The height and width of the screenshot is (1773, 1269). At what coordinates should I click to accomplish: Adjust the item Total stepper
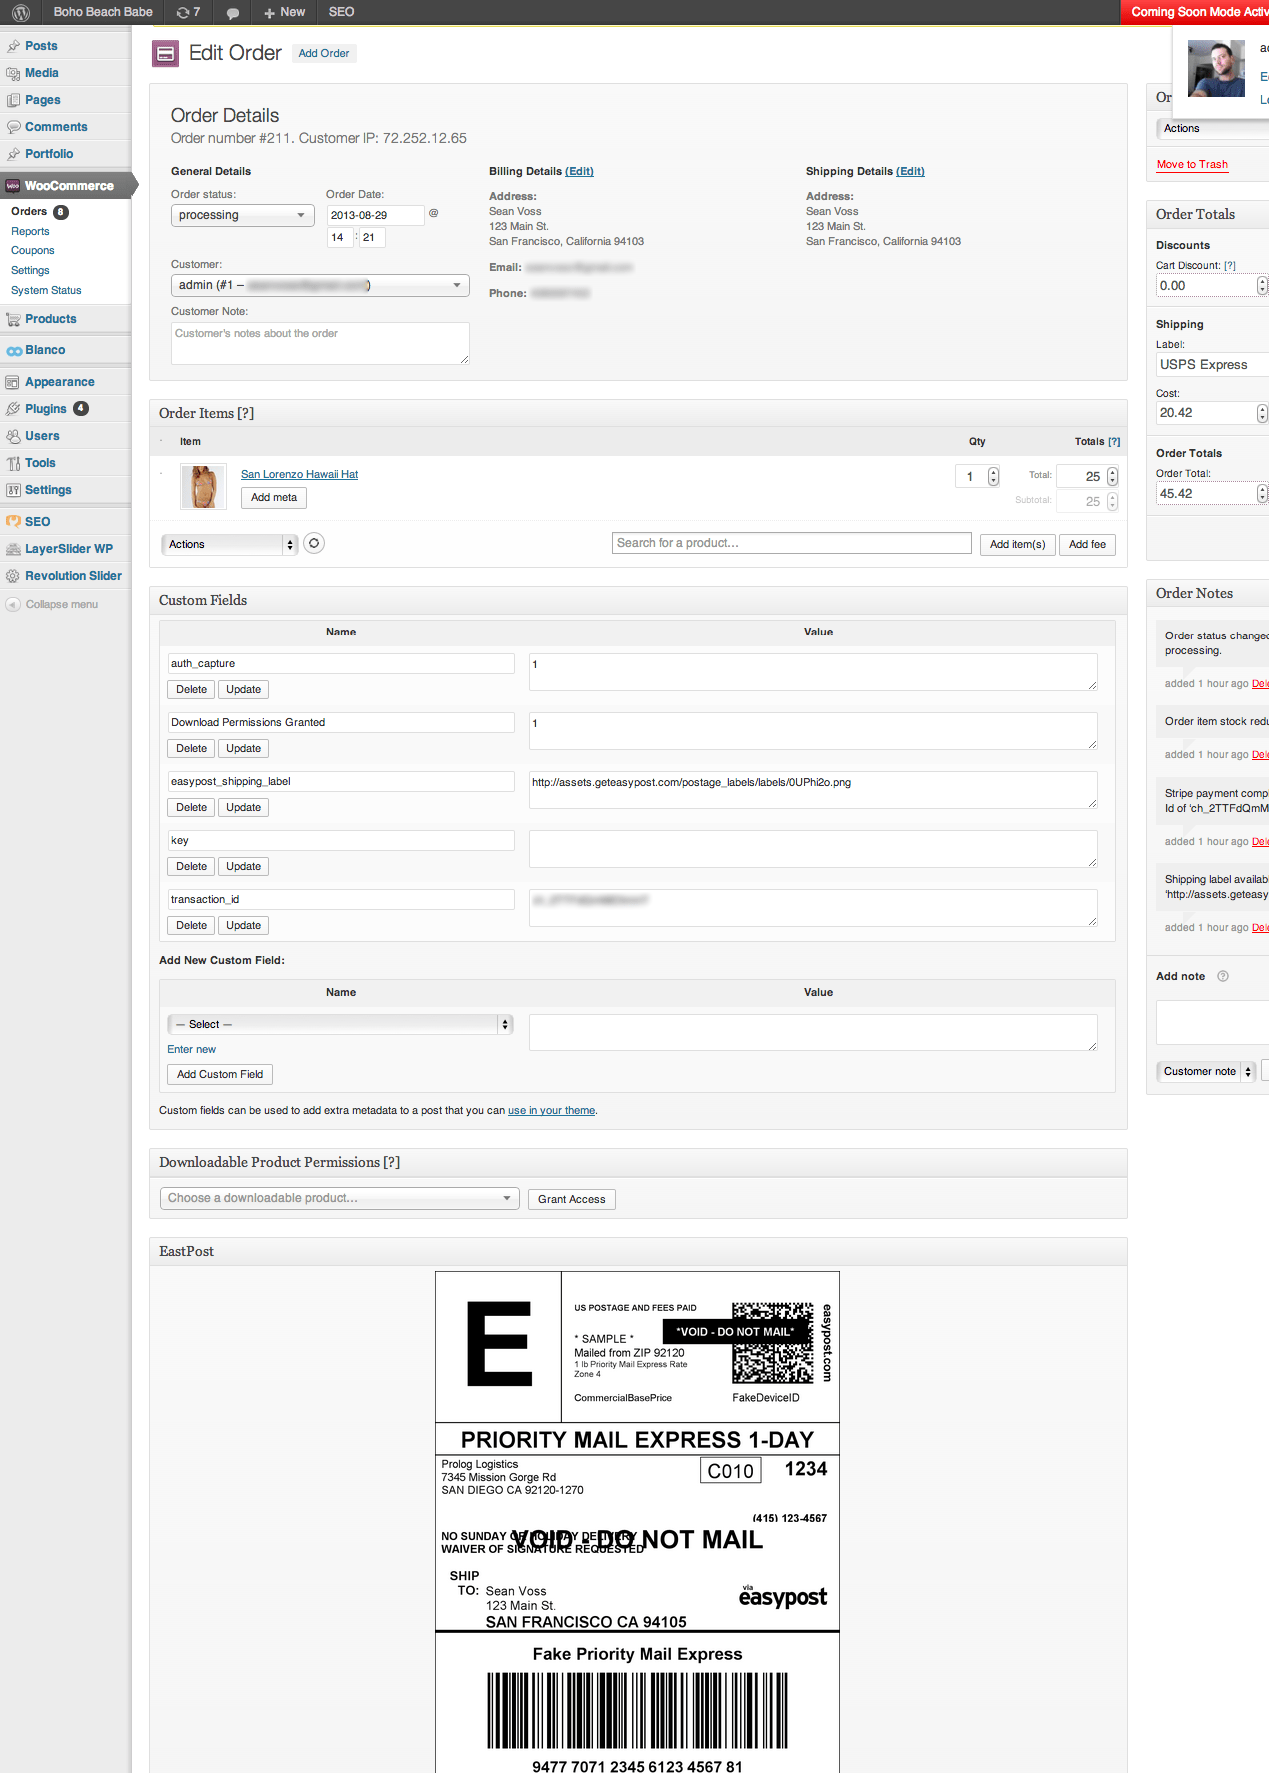click(1112, 476)
